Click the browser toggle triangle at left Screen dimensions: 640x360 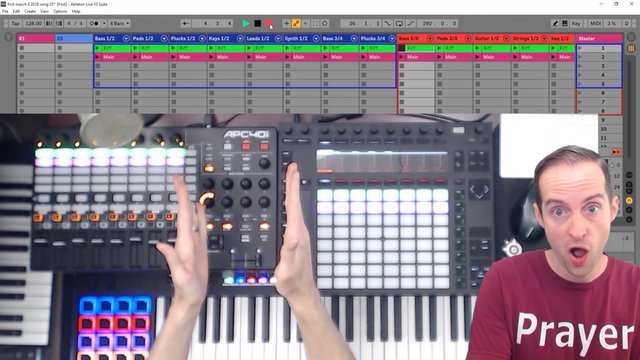click(x=8, y=38)
